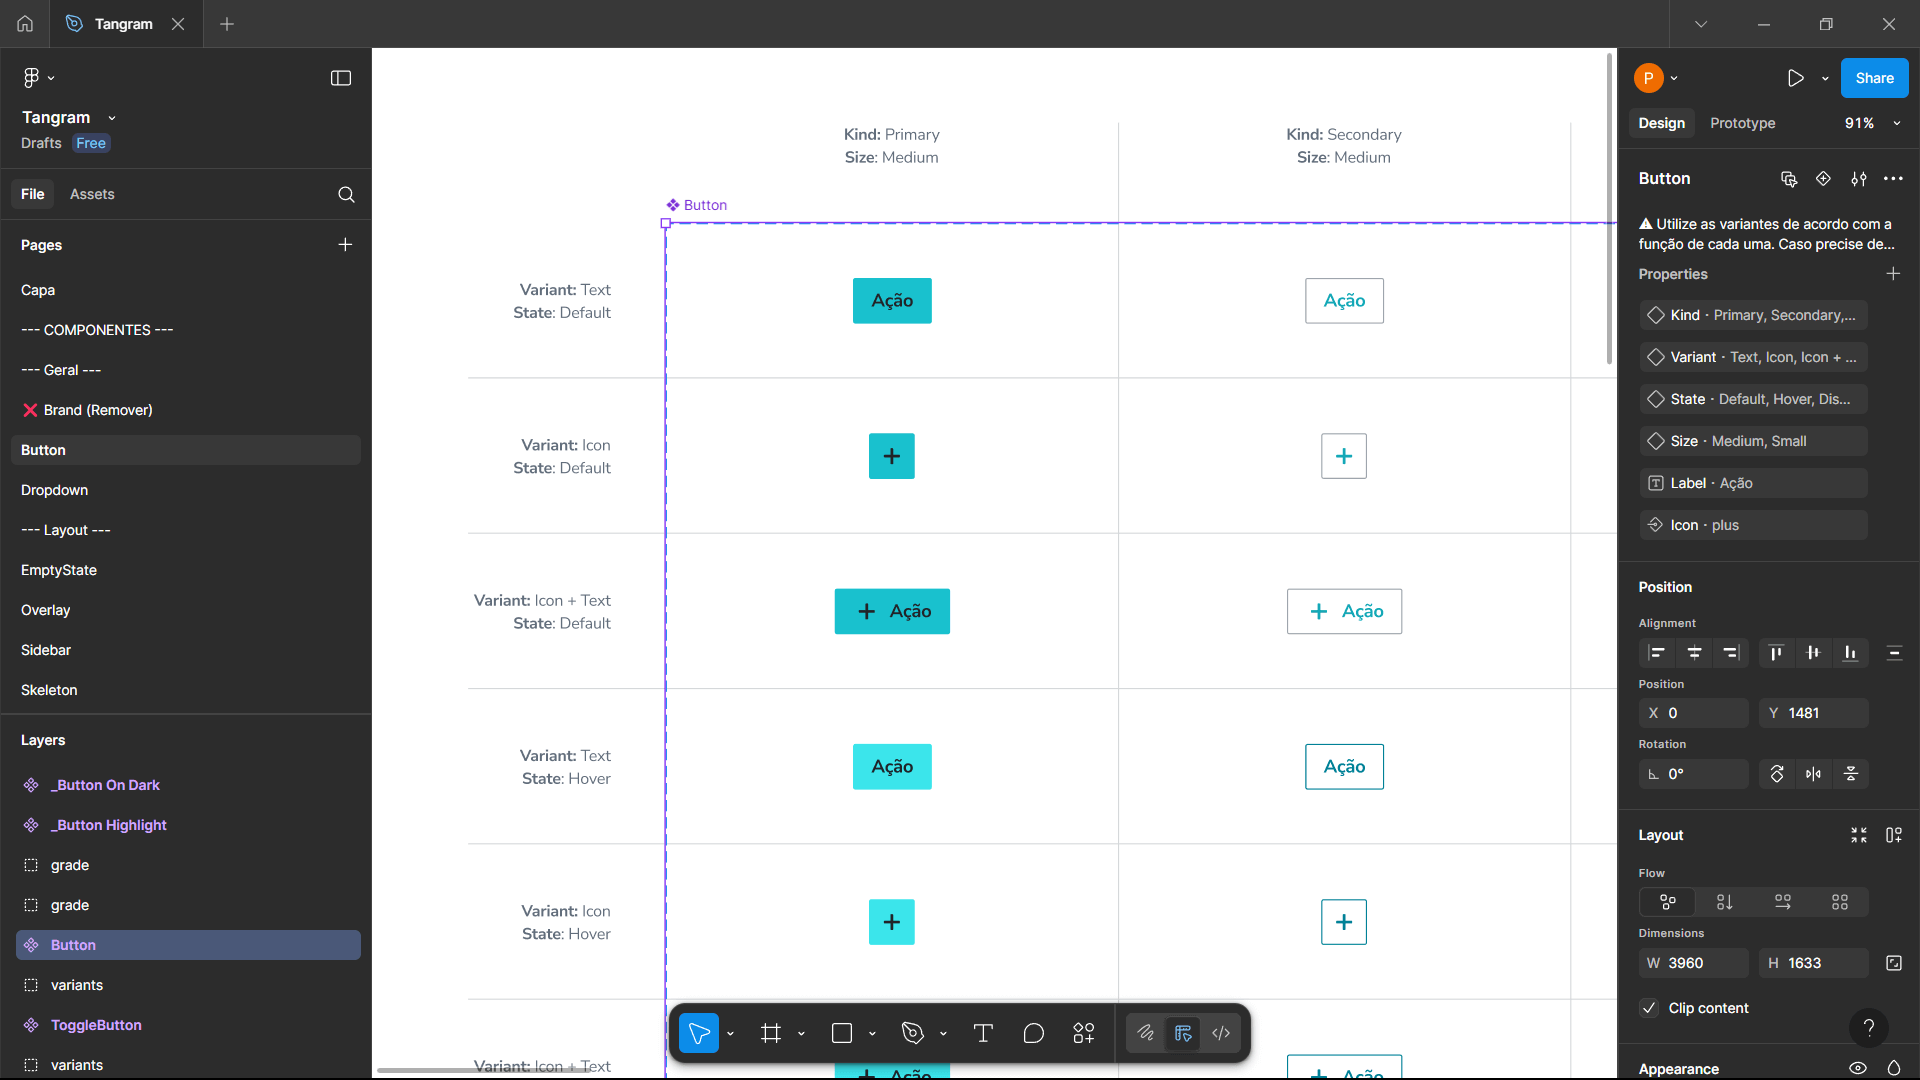
Task: Open the Kind property row
Action: (1753, 315)
